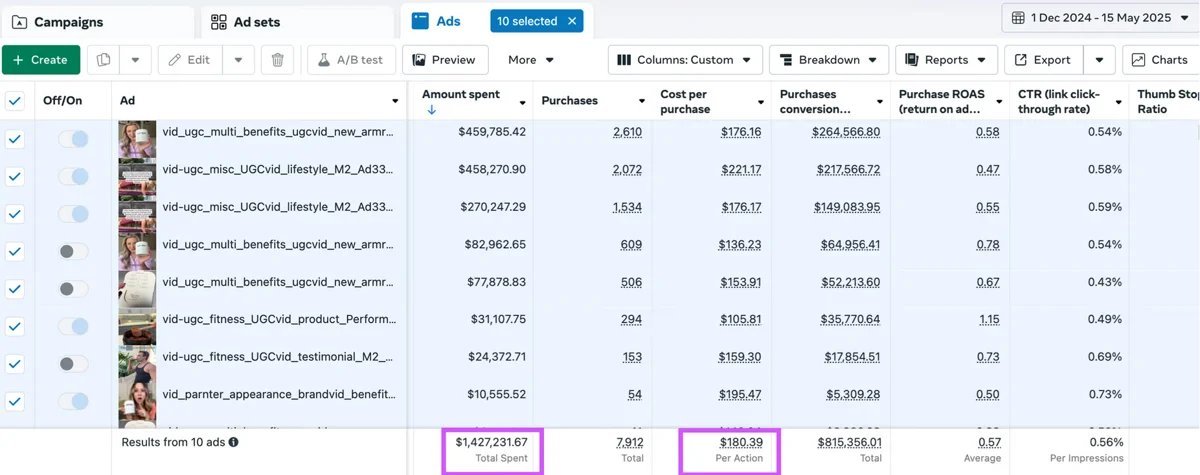1200x475 pixels.
Task: Click thumbnail of the vid_parnter_appearance ad
Action: pyautogui.click(x=137, y=401)
